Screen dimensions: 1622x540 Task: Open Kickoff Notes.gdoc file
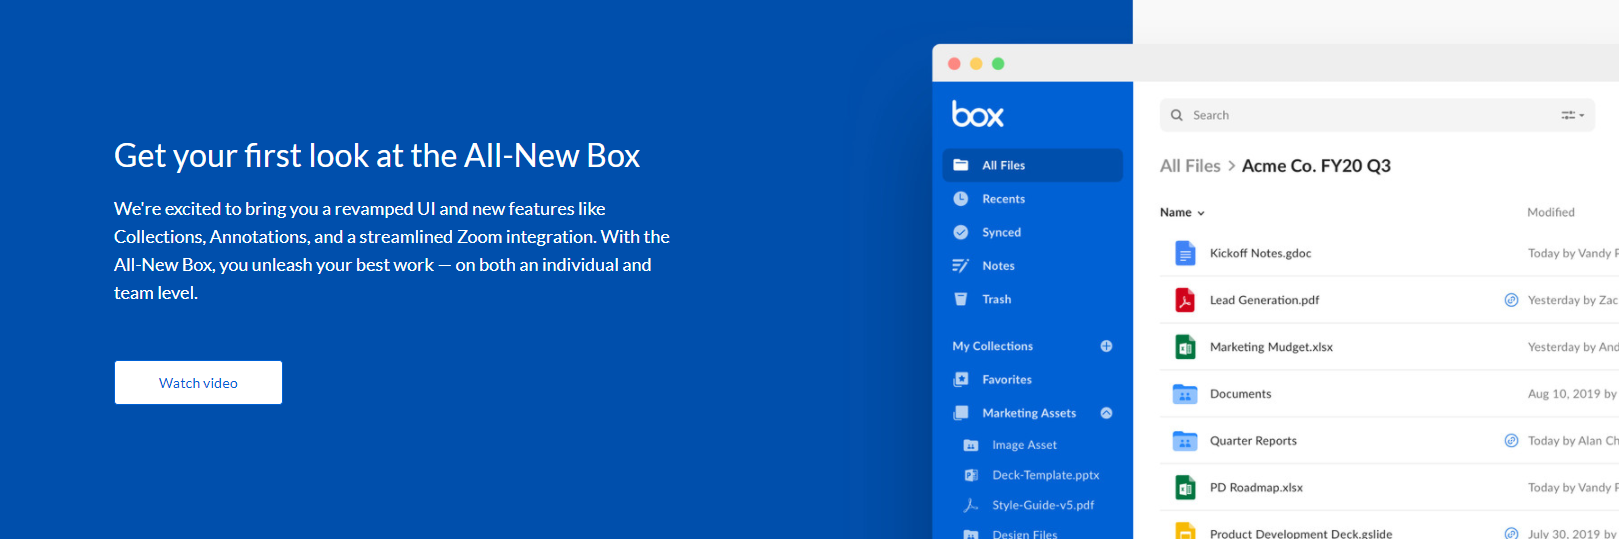click(1260, 253)
